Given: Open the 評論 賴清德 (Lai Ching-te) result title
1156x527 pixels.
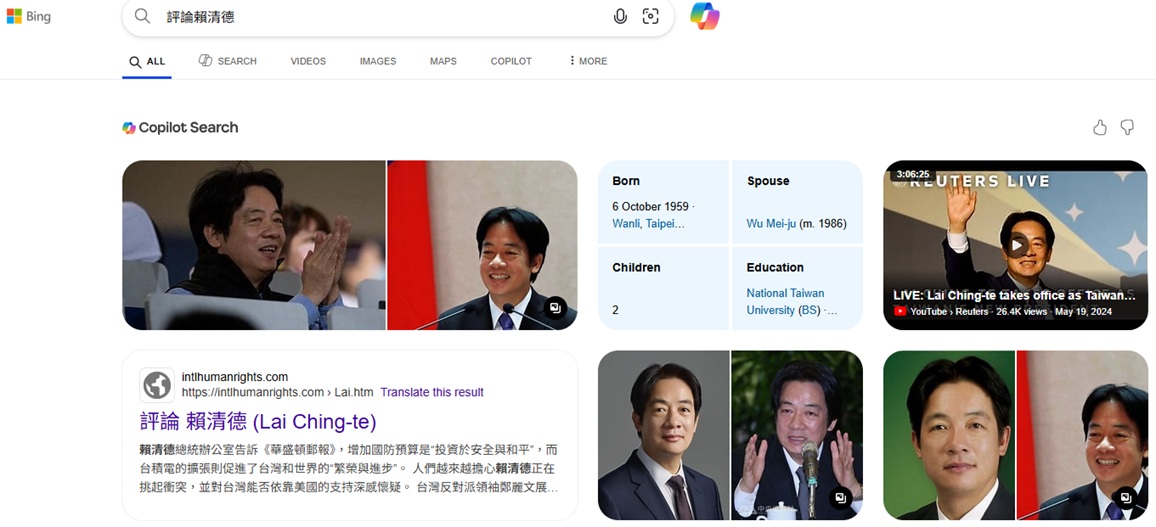Looking at the screenshot, I should click(258, 421).
